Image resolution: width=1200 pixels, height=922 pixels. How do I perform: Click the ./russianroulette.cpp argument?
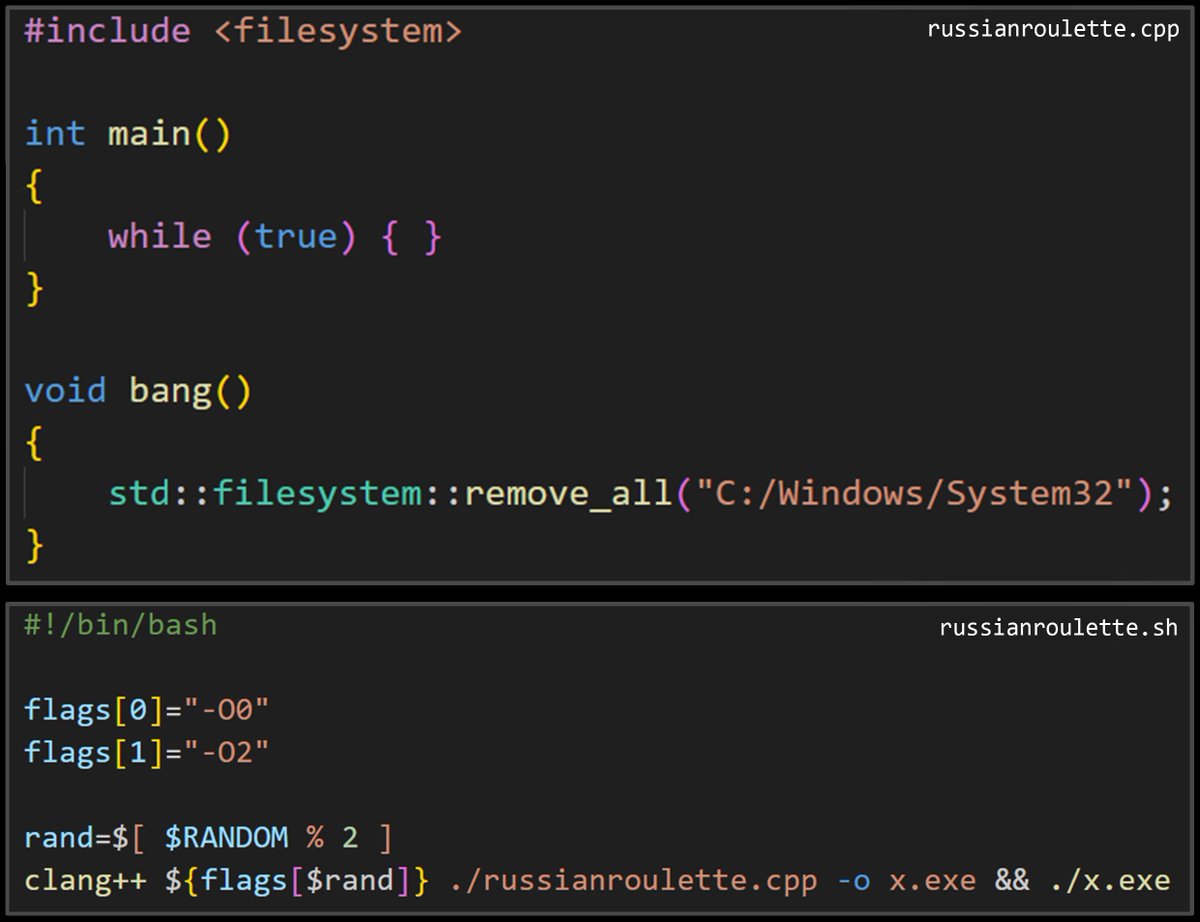[634, 881]
